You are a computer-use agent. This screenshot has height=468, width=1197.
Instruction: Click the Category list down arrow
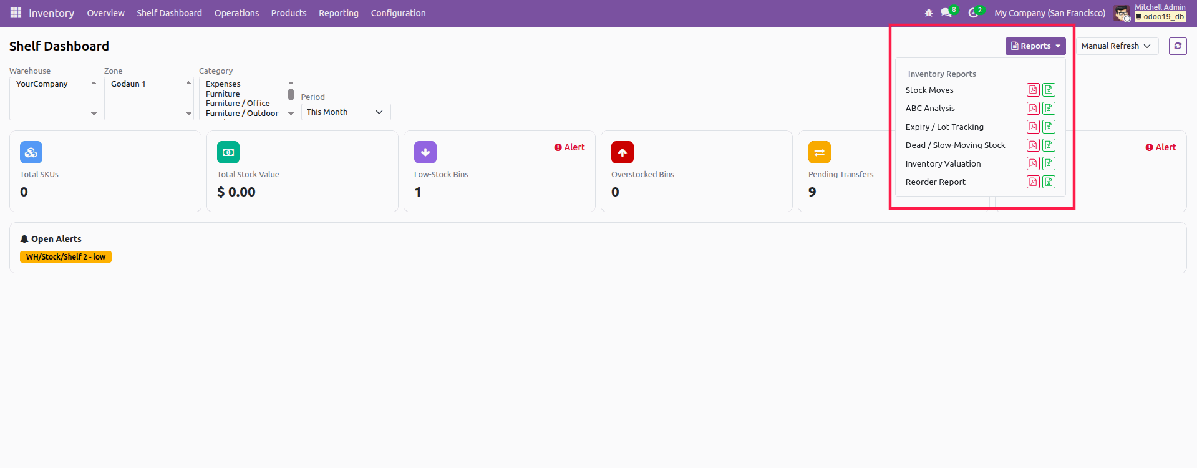291,113
